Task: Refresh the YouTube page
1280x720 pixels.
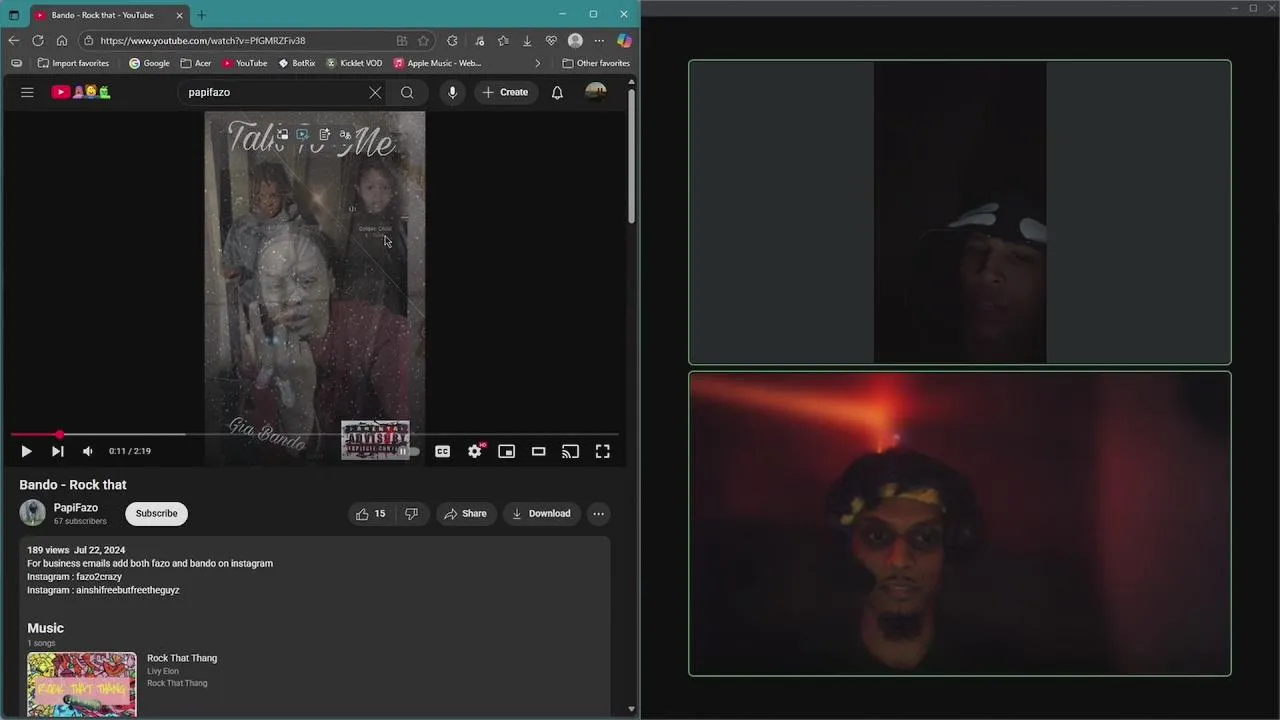Action: [37, 41]
